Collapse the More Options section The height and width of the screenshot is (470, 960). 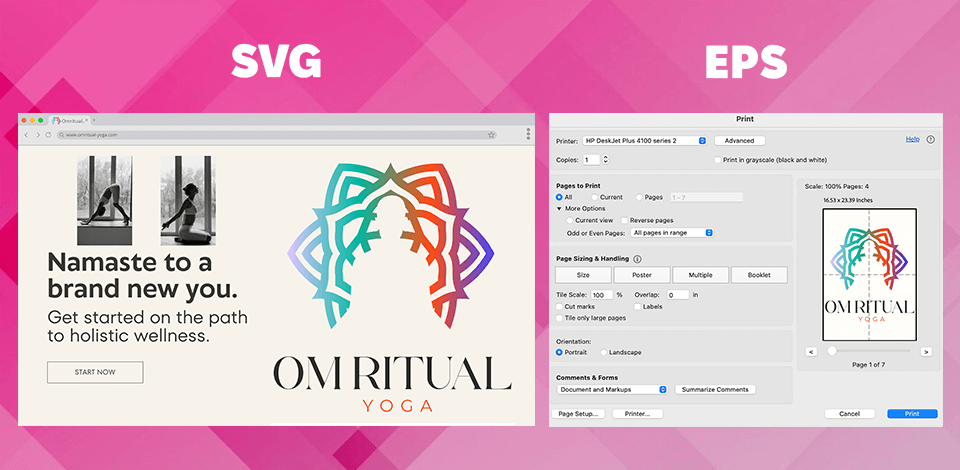pyautogui.click(x=558, y=209)
